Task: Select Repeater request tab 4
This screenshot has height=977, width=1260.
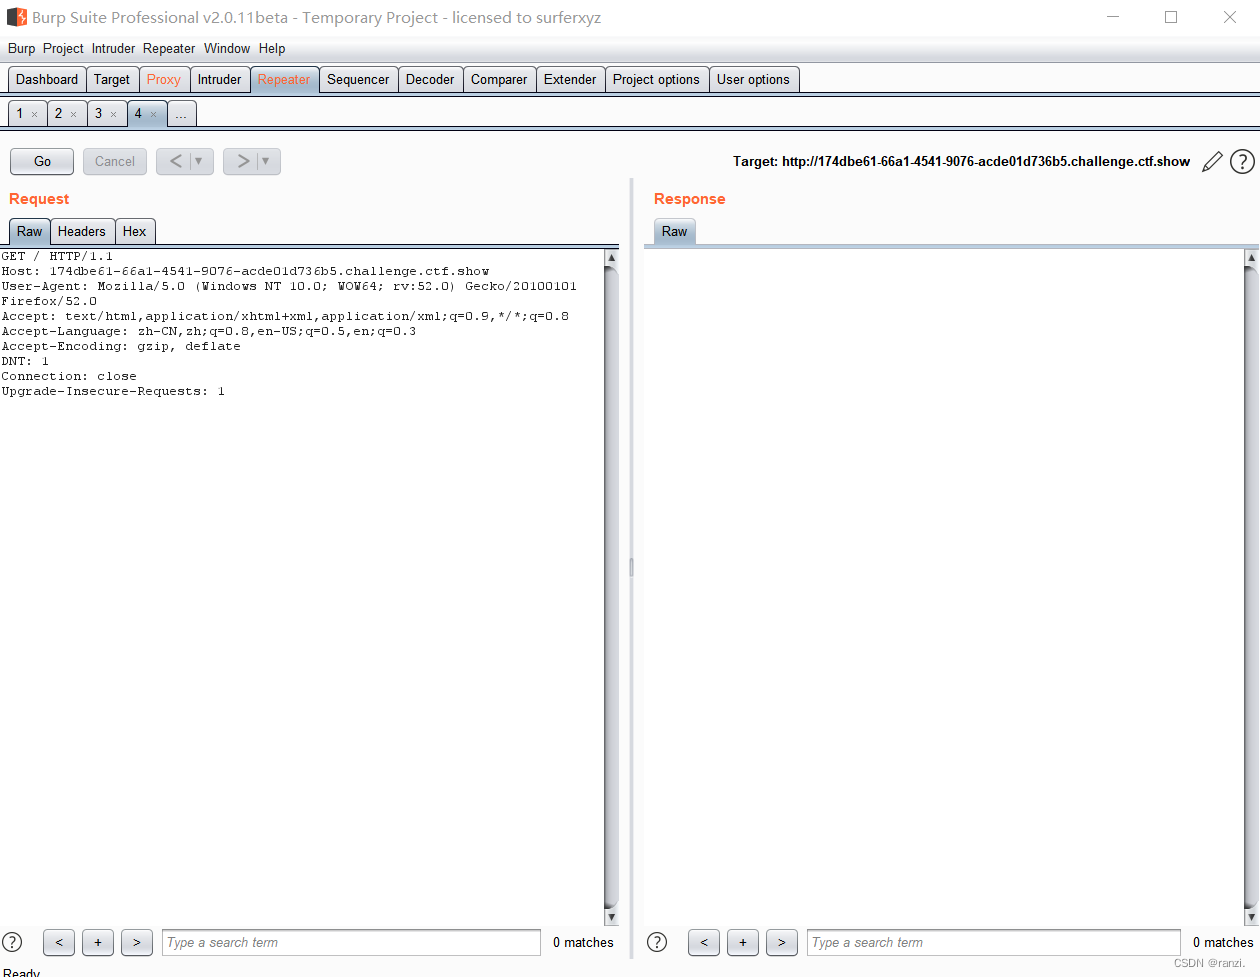Action: pyautogui.click(x=138, y=114)
